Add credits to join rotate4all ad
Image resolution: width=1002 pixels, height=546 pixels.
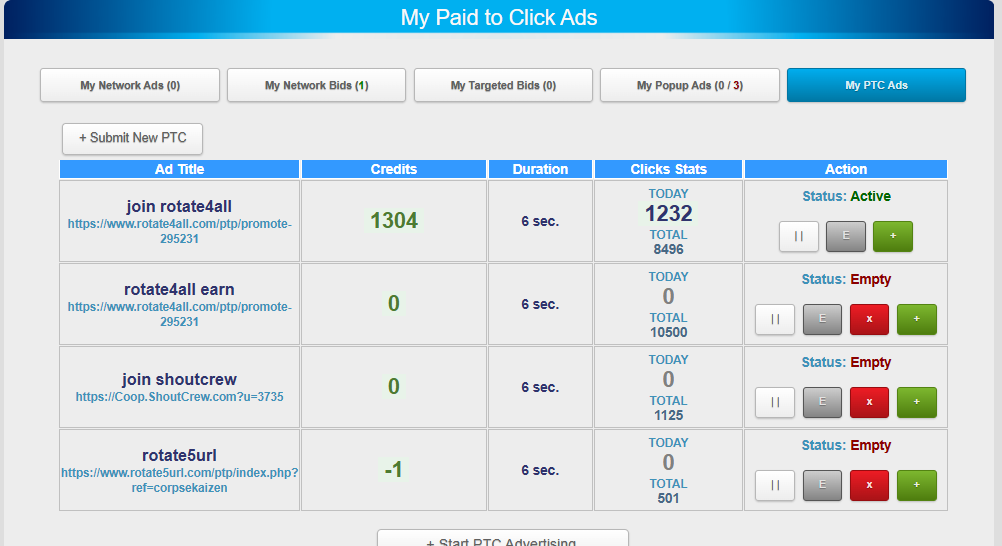coord(893,236)
